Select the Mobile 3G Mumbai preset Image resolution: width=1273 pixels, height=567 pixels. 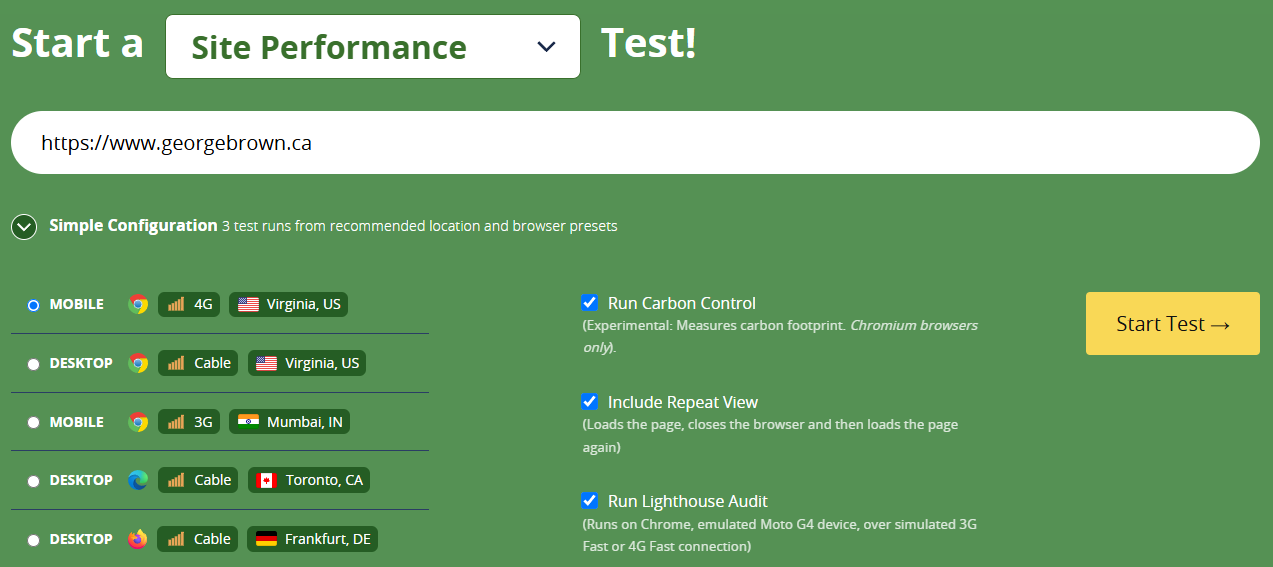[34, 423]
